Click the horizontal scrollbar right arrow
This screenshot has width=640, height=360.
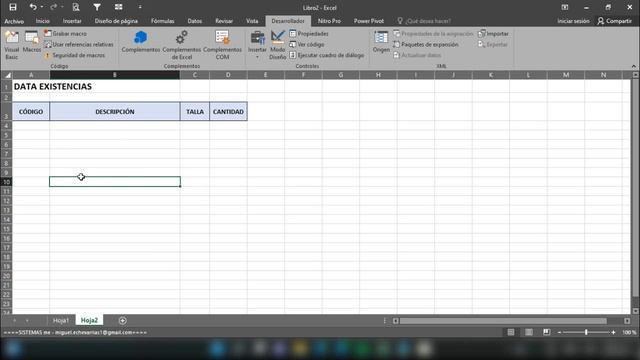(x=627, y=321)
